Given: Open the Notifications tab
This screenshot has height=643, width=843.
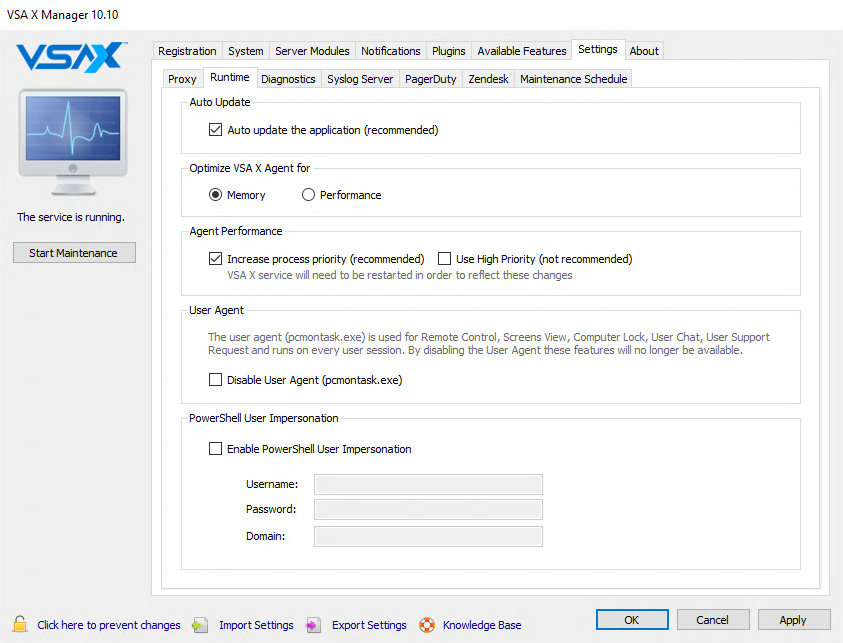Looking at the screenshot, I should 391,51.
